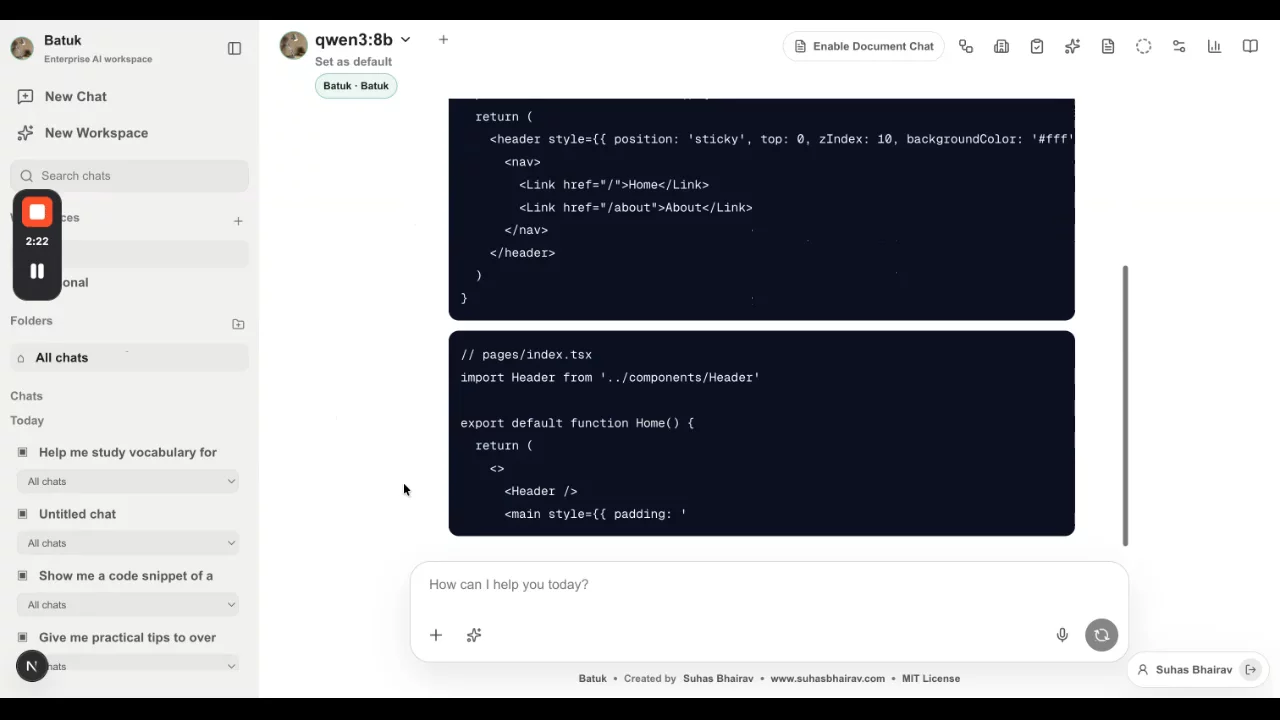1280x720 pixels.
Task: Click the pages/index.tsx code block
Action: (762, 434)
